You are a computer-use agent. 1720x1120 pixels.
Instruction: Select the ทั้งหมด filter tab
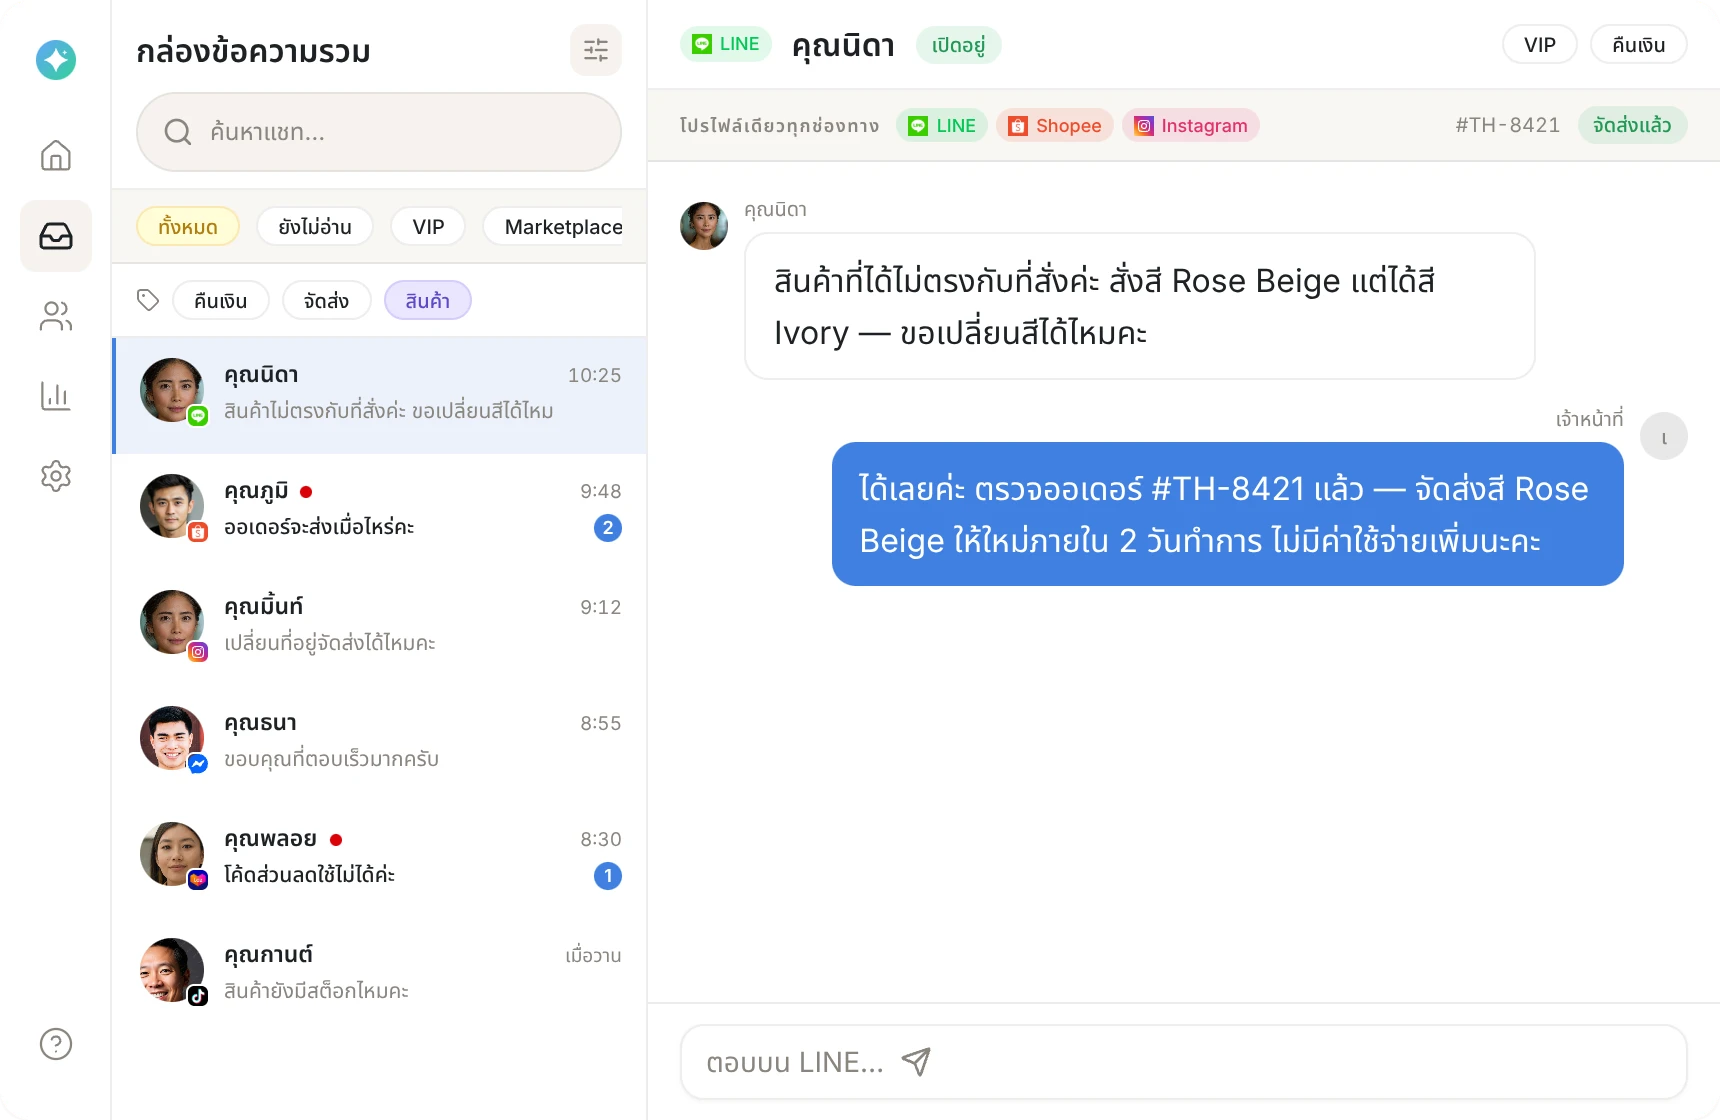[x=188, y=226]
